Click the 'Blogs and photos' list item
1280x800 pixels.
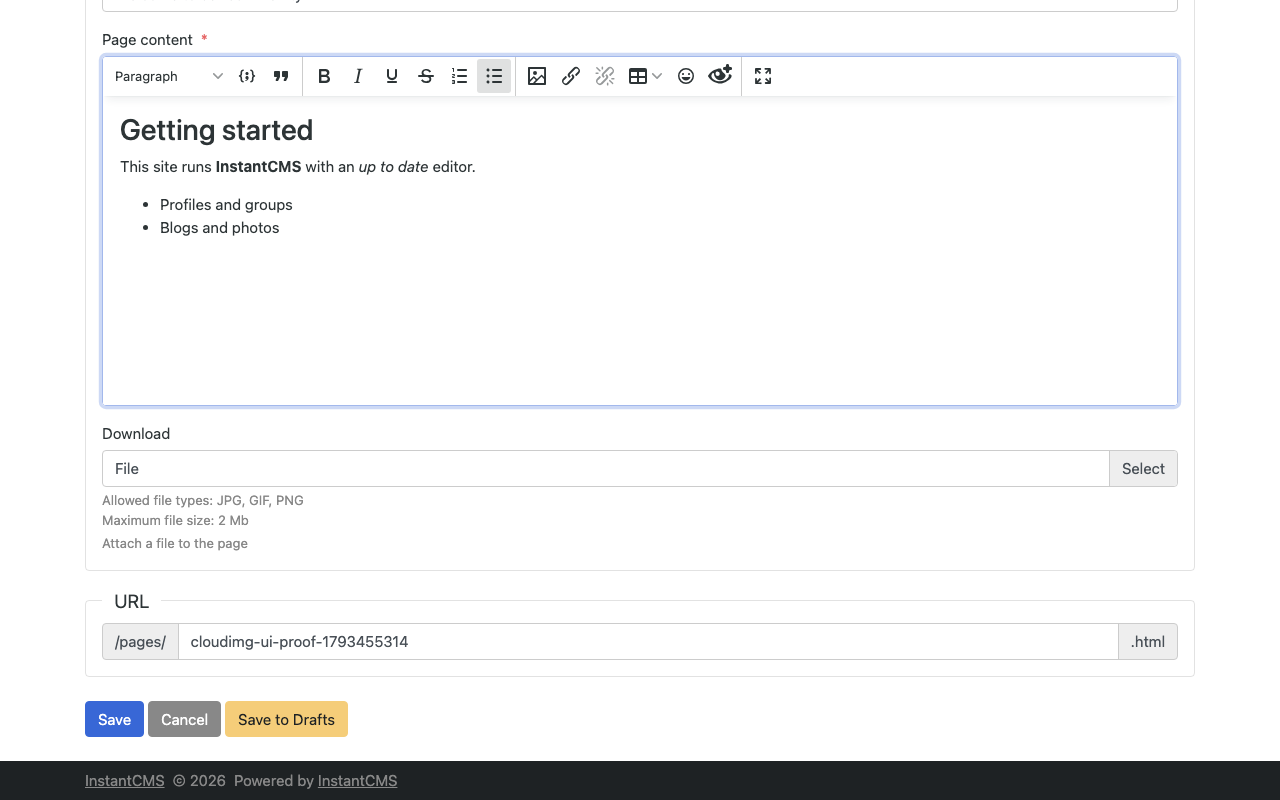pos(220,228)
